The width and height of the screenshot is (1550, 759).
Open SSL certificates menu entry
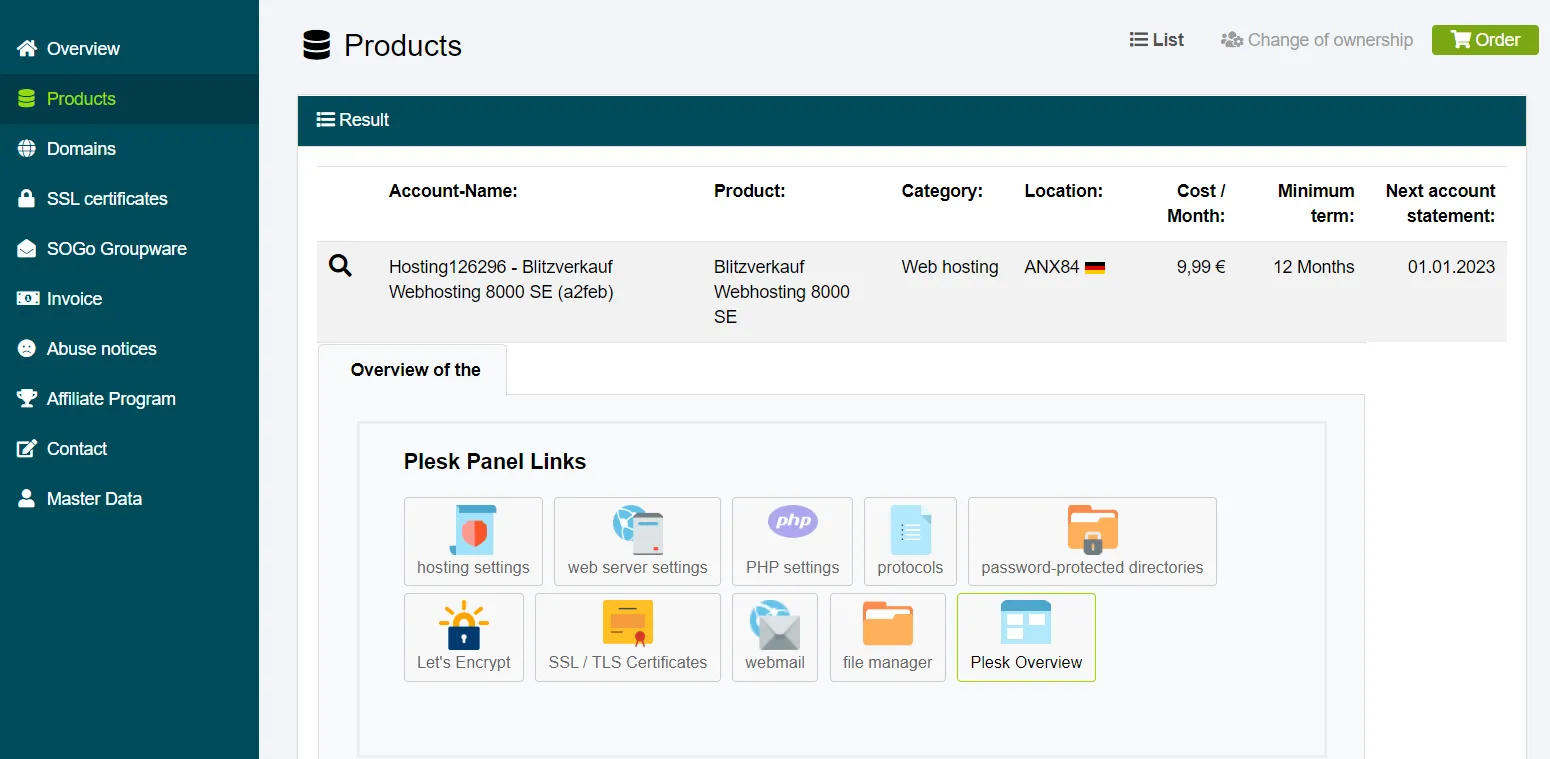tap(129, 199)
